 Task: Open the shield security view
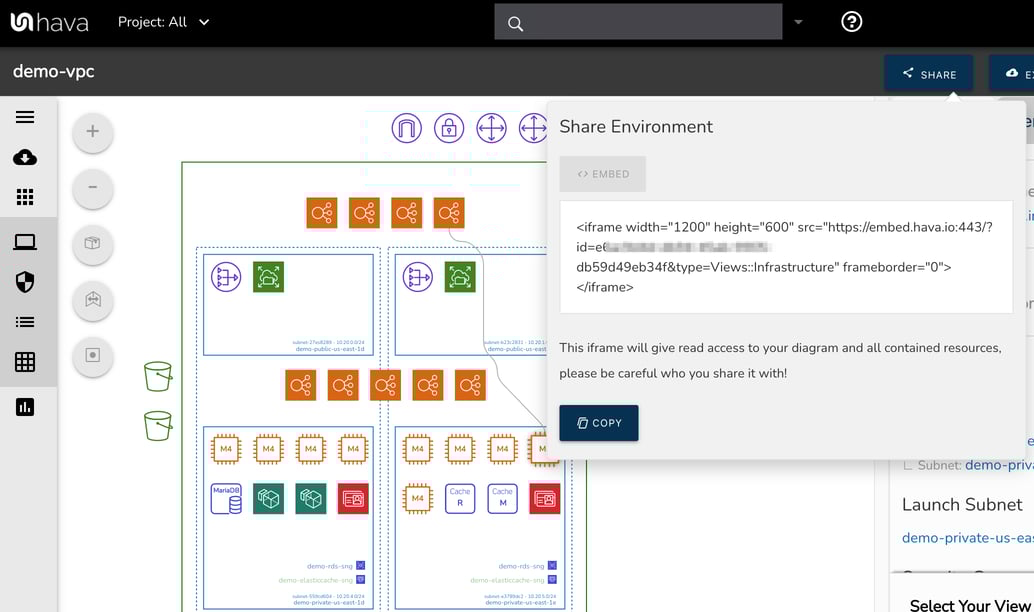(x=25, y=283)
